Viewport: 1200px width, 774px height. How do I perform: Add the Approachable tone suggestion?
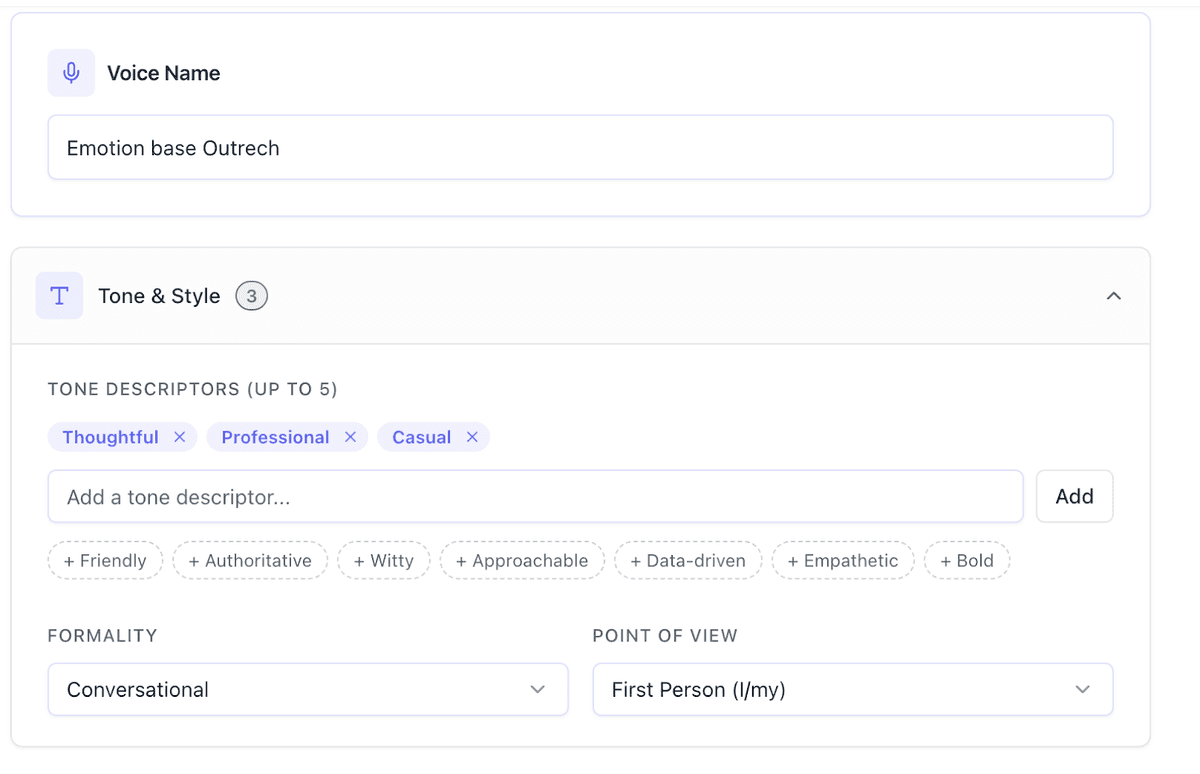tap(522, 561)
